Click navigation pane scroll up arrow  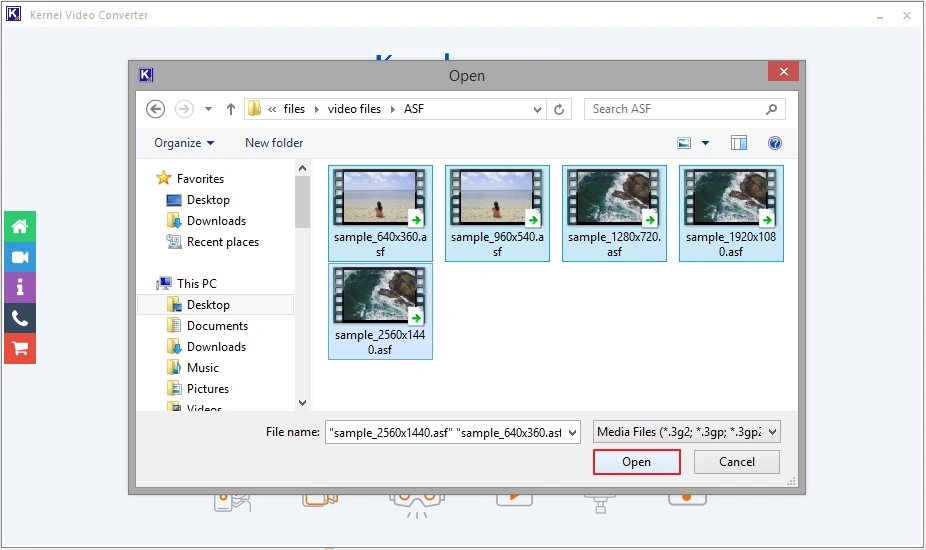tap(302, 168)
